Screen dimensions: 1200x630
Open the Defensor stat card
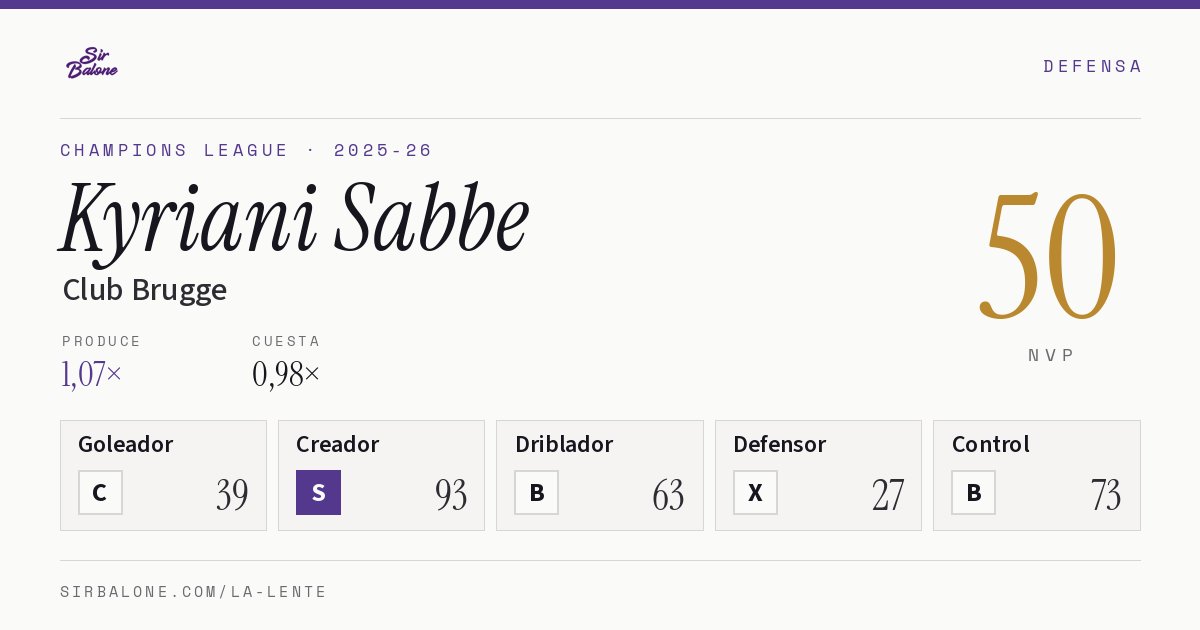point(818,475)
